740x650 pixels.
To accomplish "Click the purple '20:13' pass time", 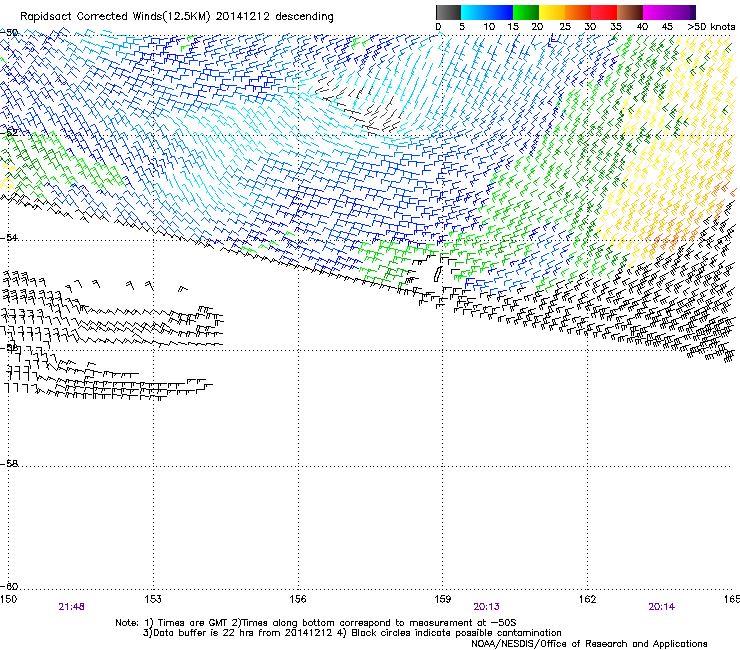I will click(486, 607).
